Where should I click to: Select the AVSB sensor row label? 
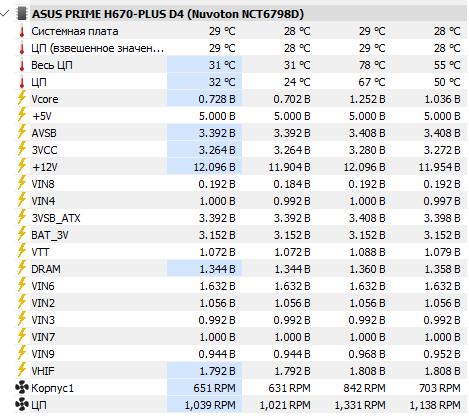tap(44, 133)
